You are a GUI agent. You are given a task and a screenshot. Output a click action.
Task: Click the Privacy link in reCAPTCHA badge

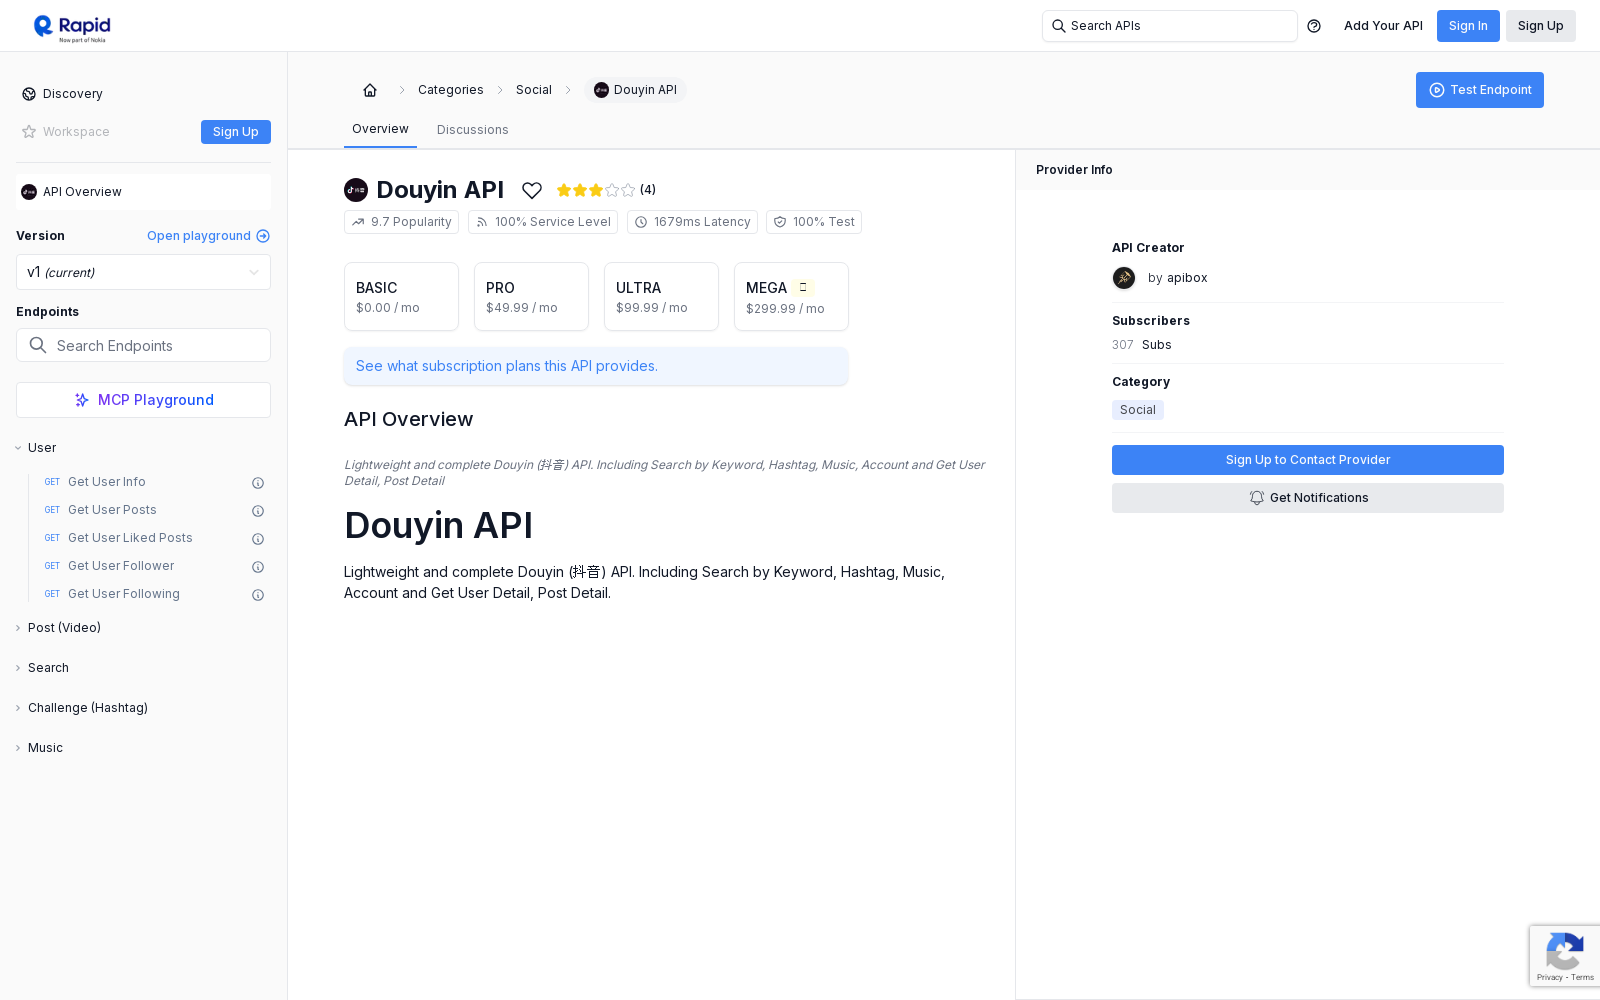pyautogui.click(x=1549, y=977)
